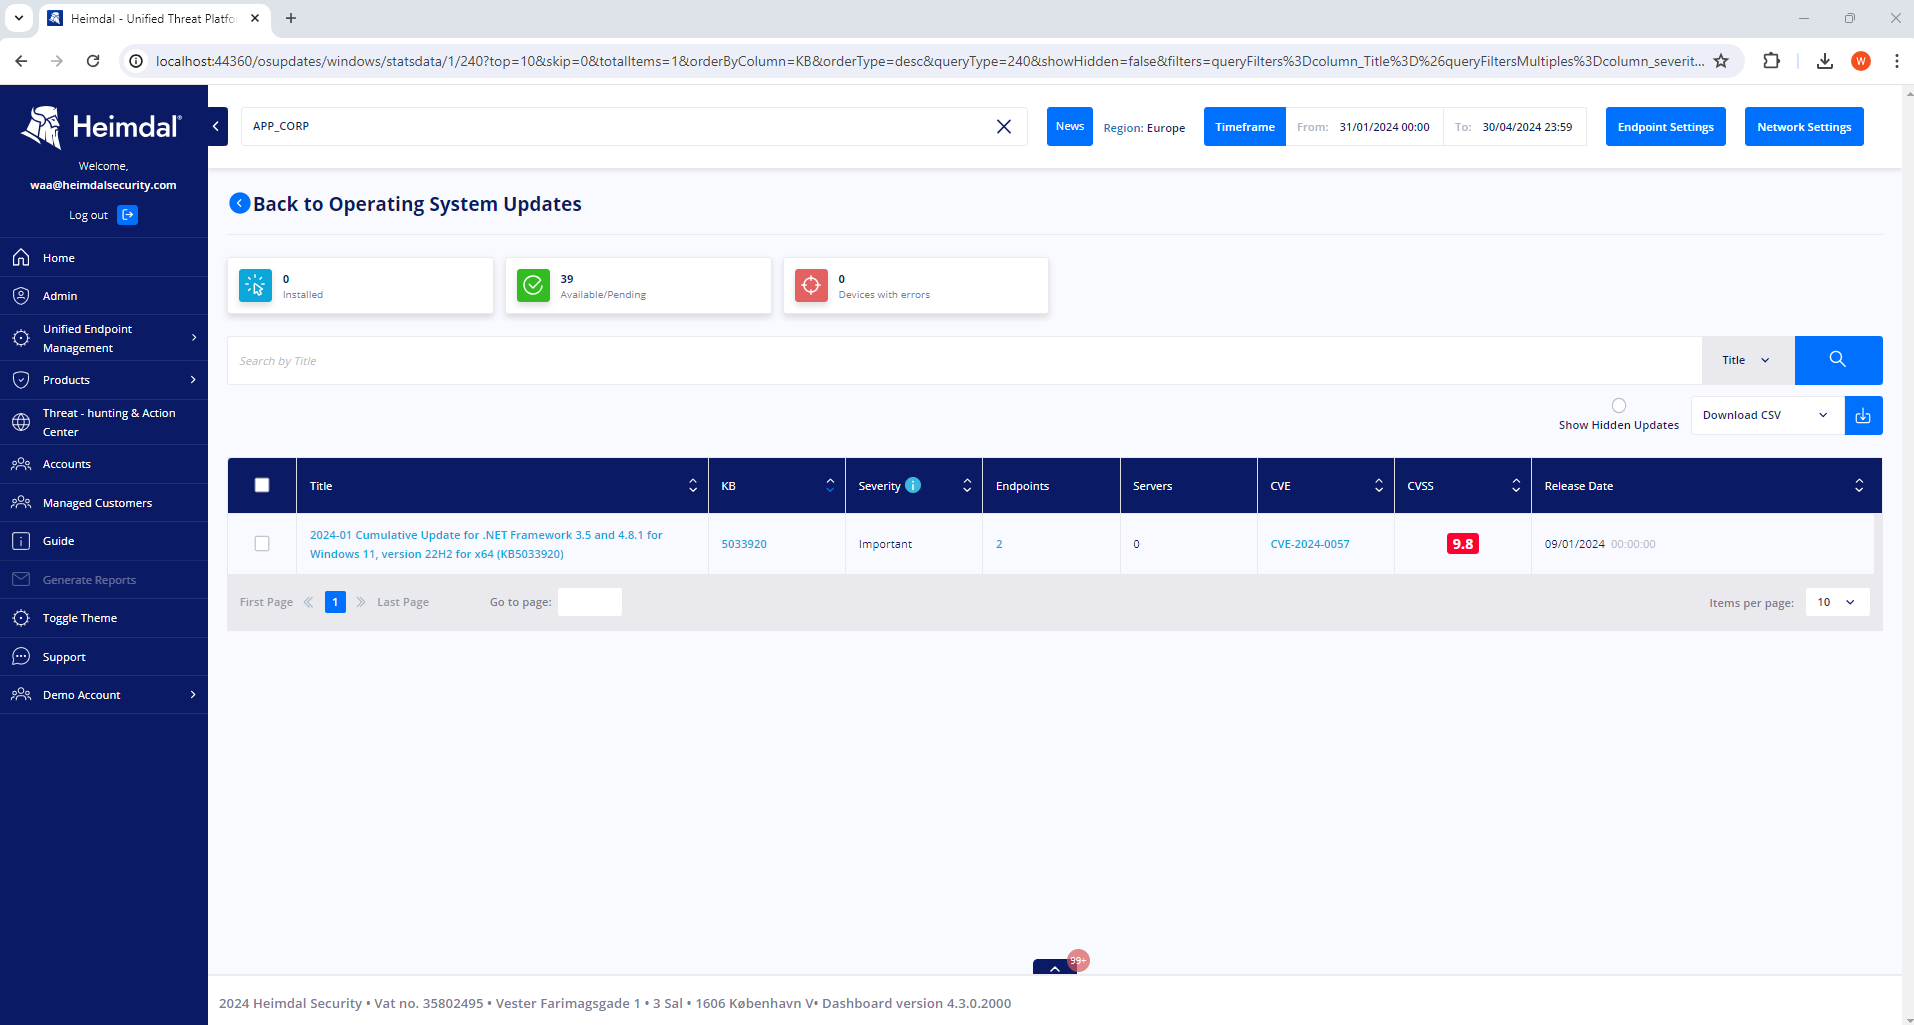Click the Products shield icon
This screenshot has height=1025, width=1914.
21,380
